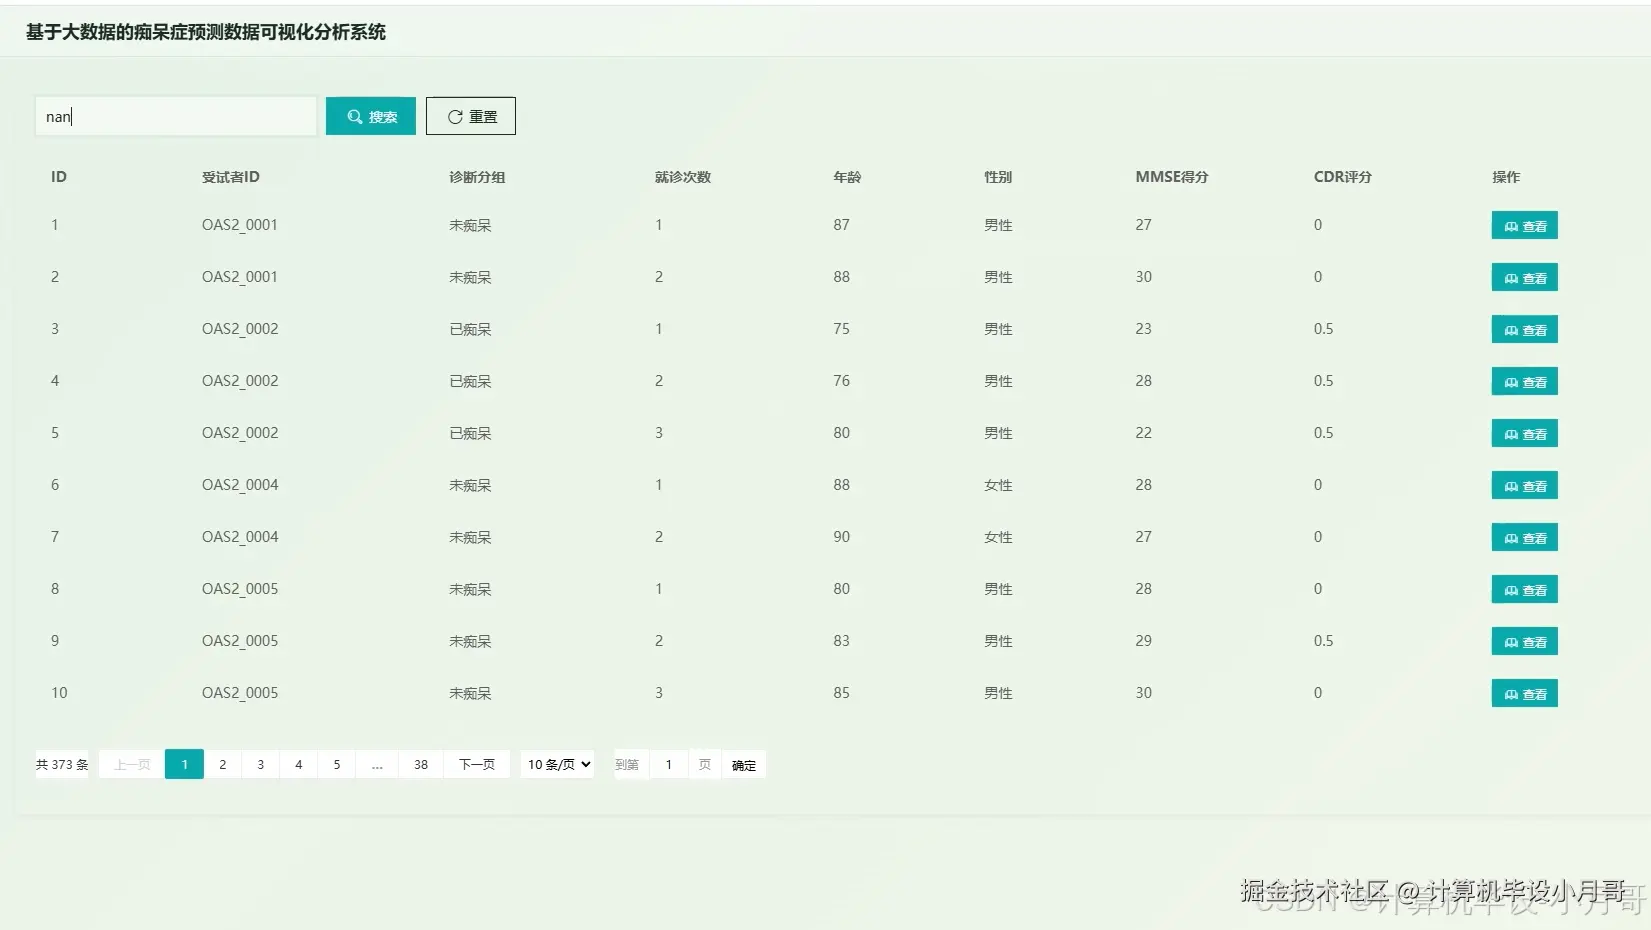
Task: Jump to pagination page 3
Action: 260,764
